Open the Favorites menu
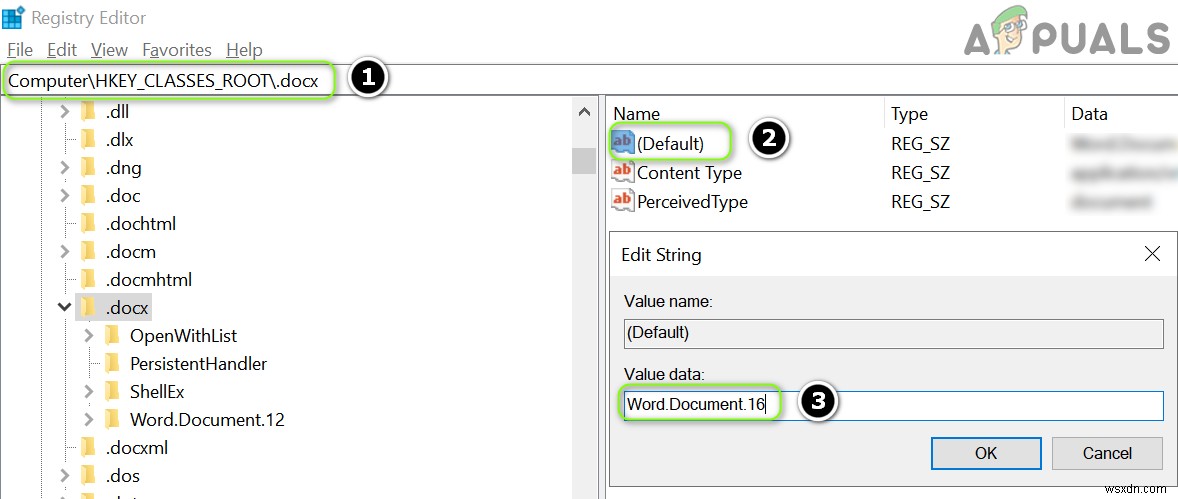 (x=177, y=49)
